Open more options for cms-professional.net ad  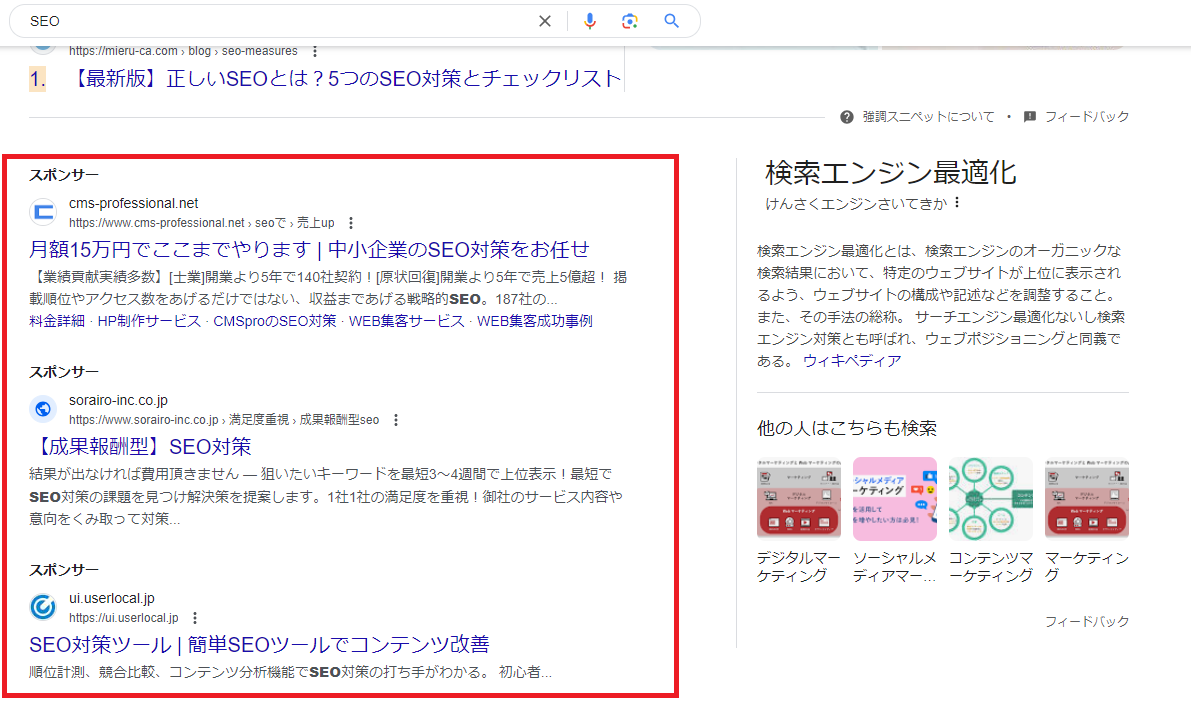click(350, 223)
